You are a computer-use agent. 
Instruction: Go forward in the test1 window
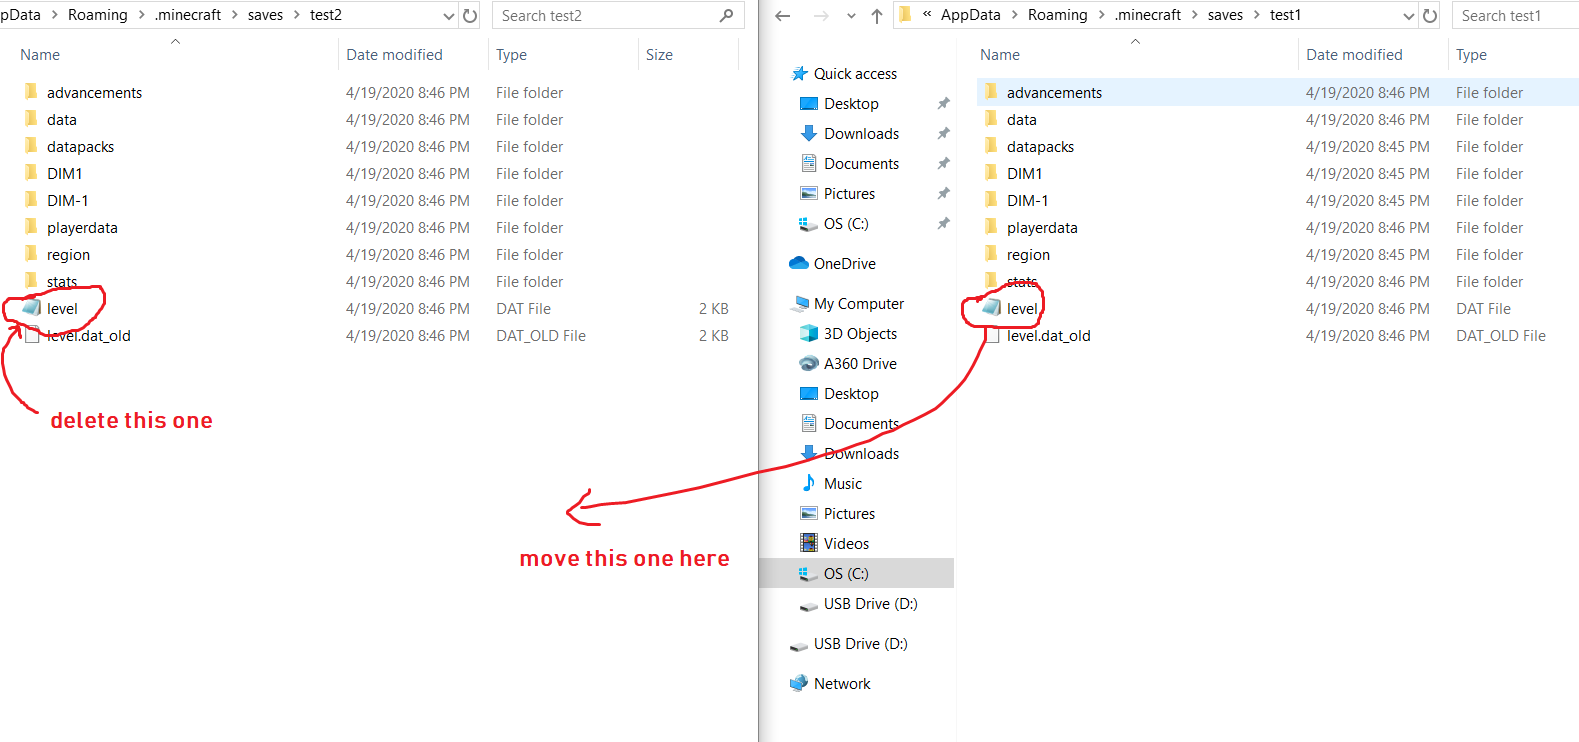pyautogui.click(x=821, y=15)
